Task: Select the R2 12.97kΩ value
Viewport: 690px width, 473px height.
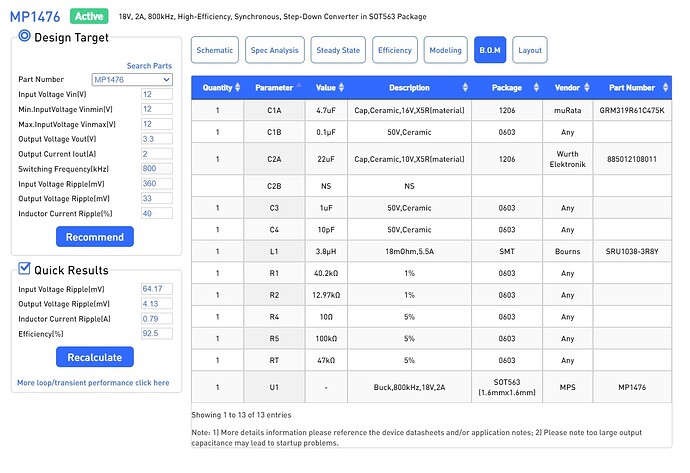Action: click(326, 295)
